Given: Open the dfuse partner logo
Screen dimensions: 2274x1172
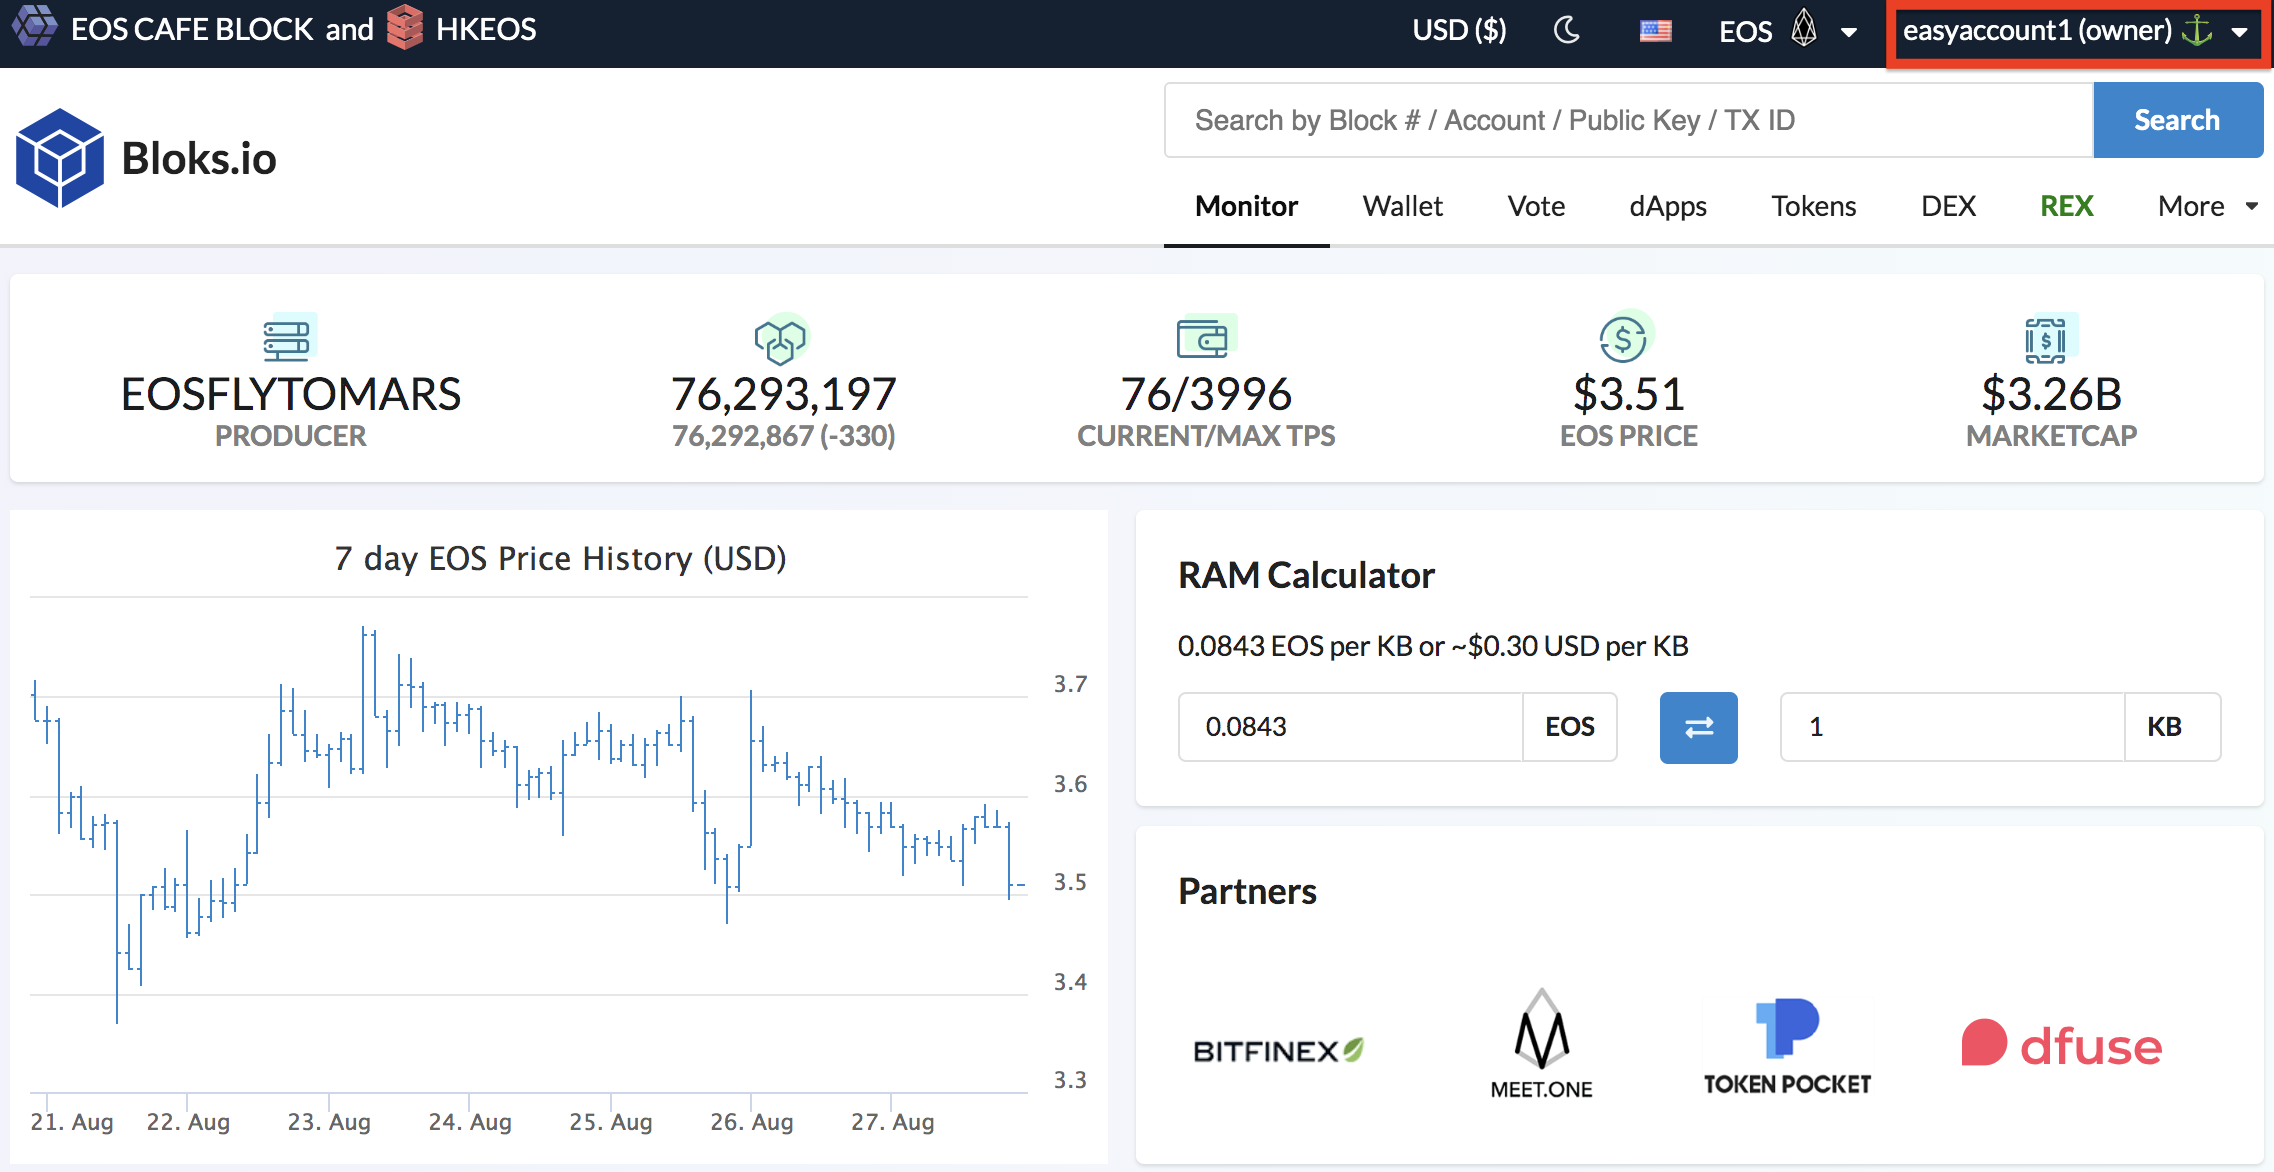Looking at the screenshot, I should 2061,1045.
